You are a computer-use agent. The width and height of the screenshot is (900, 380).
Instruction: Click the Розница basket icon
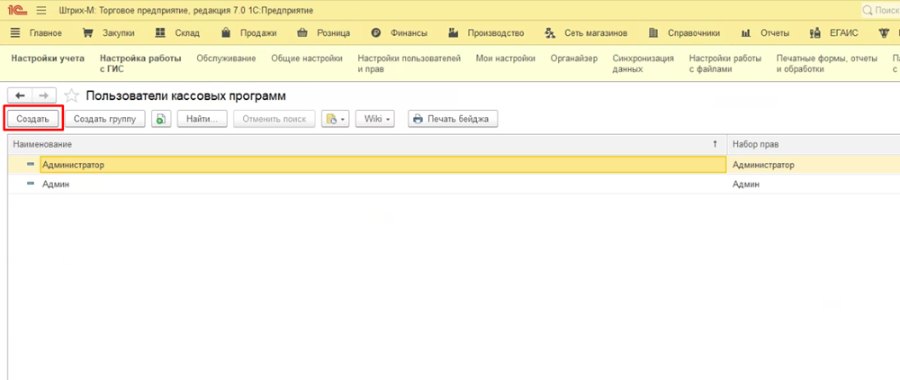(302, 33)
